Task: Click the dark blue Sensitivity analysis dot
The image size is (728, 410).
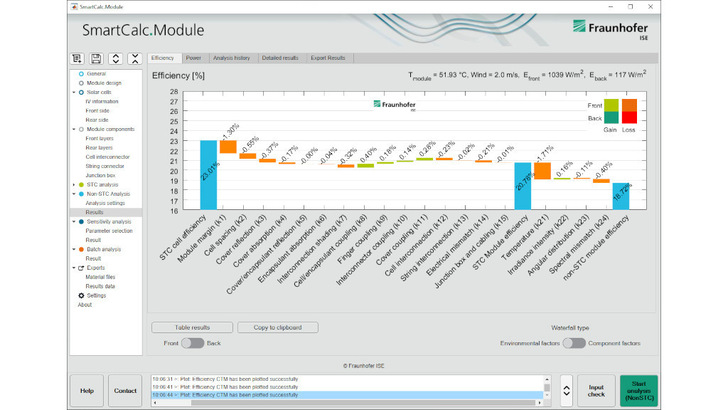Action: (x=81, y=222)
